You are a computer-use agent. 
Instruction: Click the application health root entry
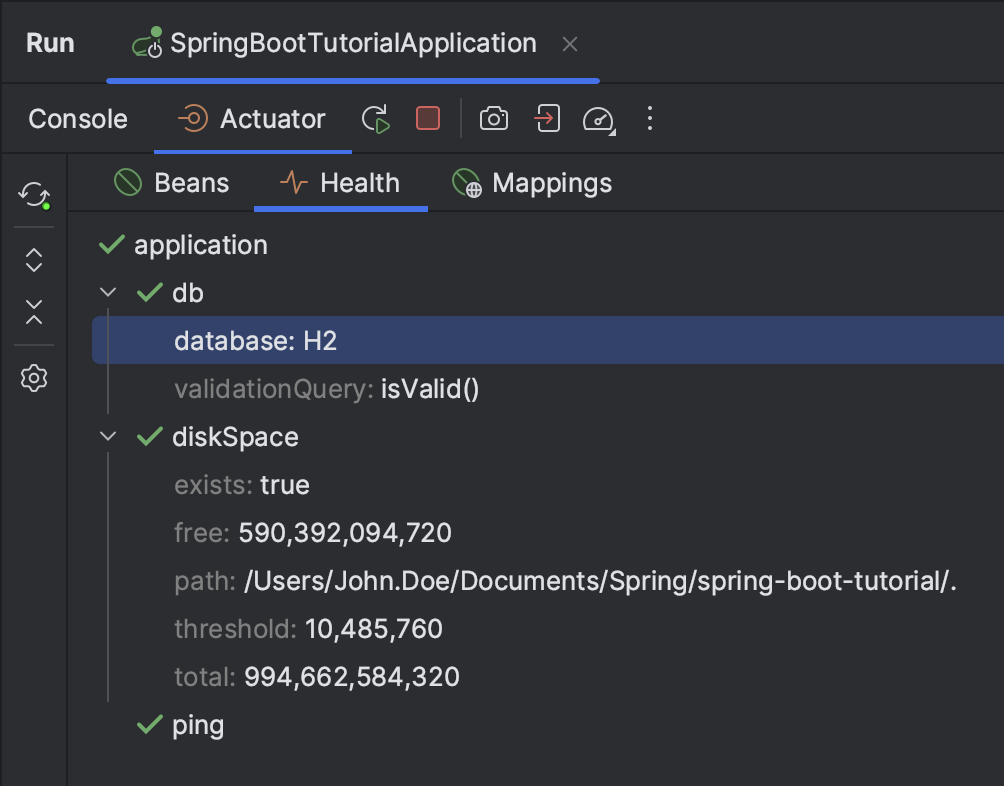[x=200, y=244]
